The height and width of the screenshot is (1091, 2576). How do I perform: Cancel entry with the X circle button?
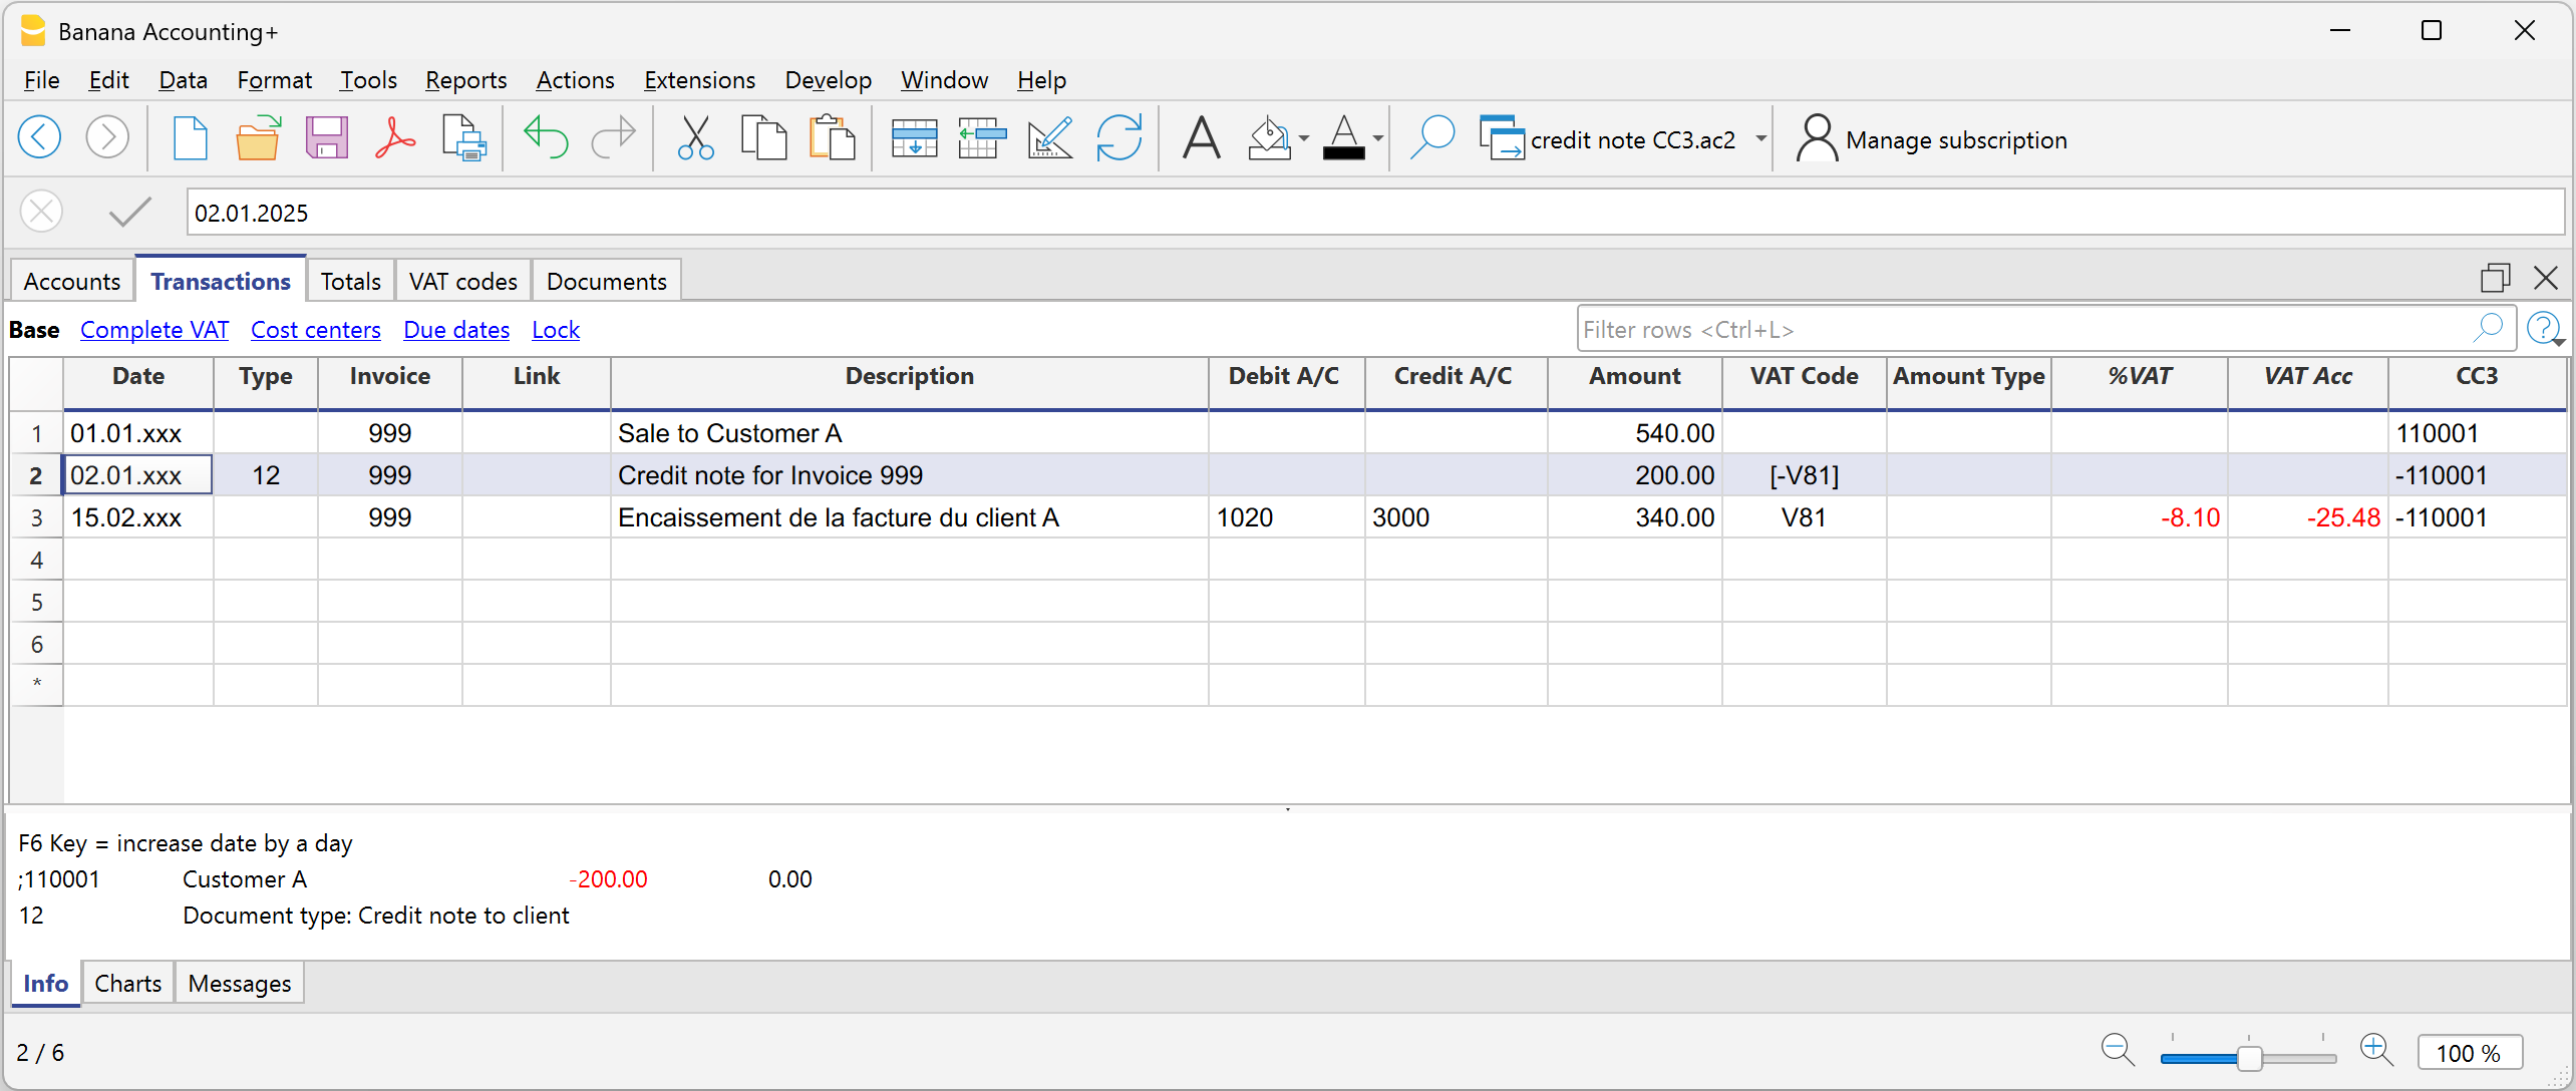pos(42,212)
